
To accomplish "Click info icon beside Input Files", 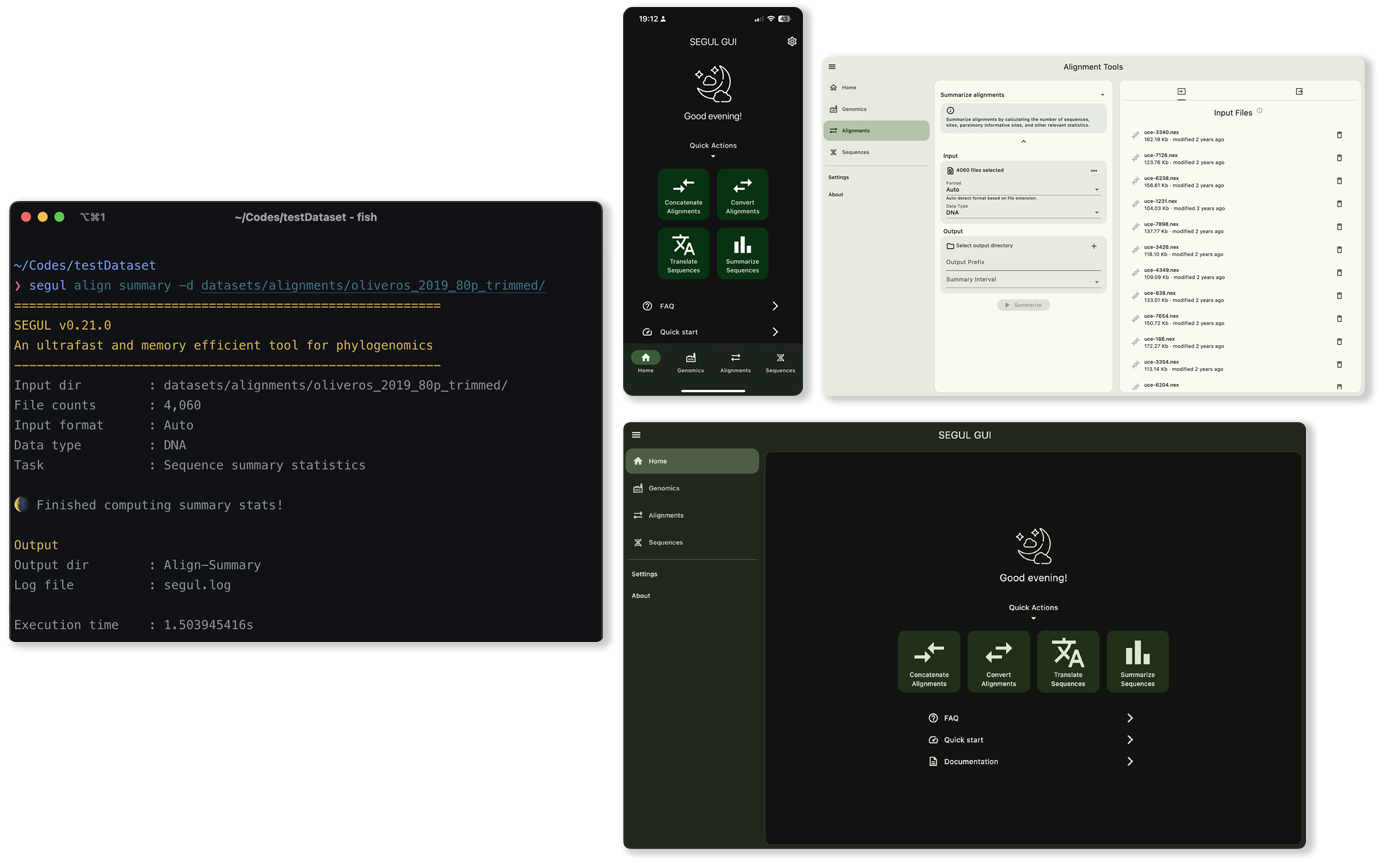I will tap(1260, 112).
